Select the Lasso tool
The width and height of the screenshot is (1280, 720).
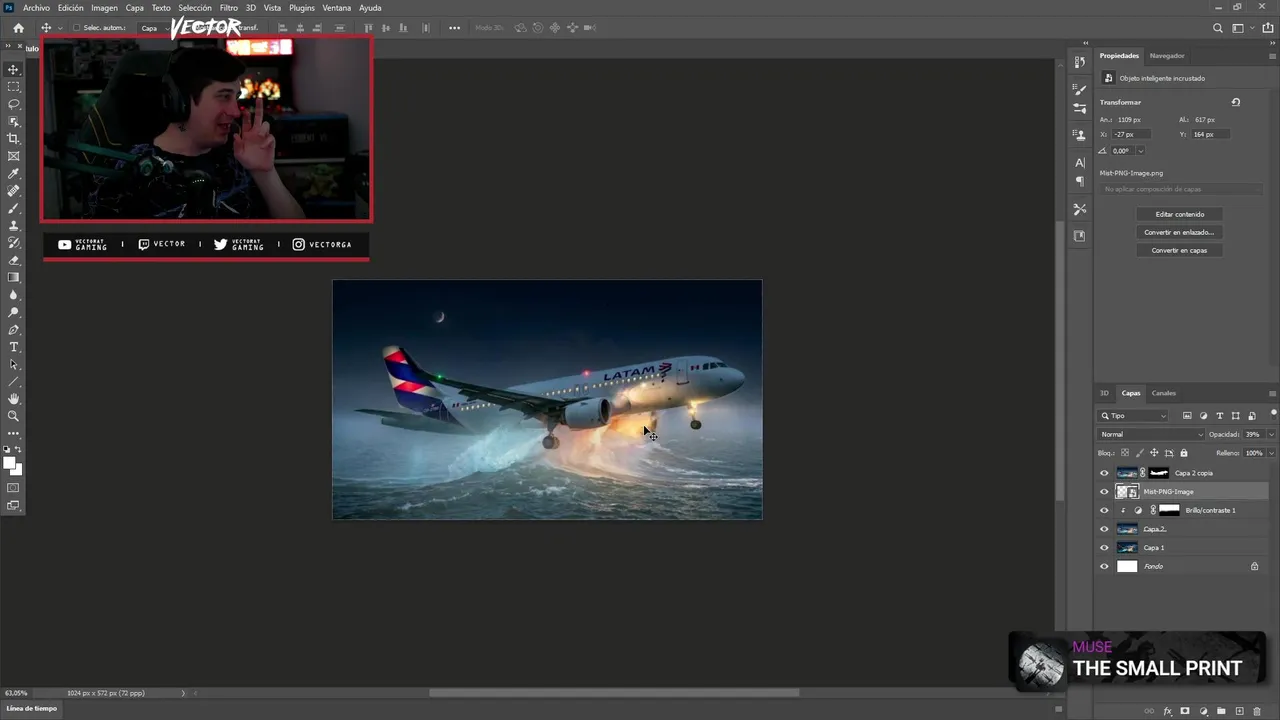click(14, 104)
